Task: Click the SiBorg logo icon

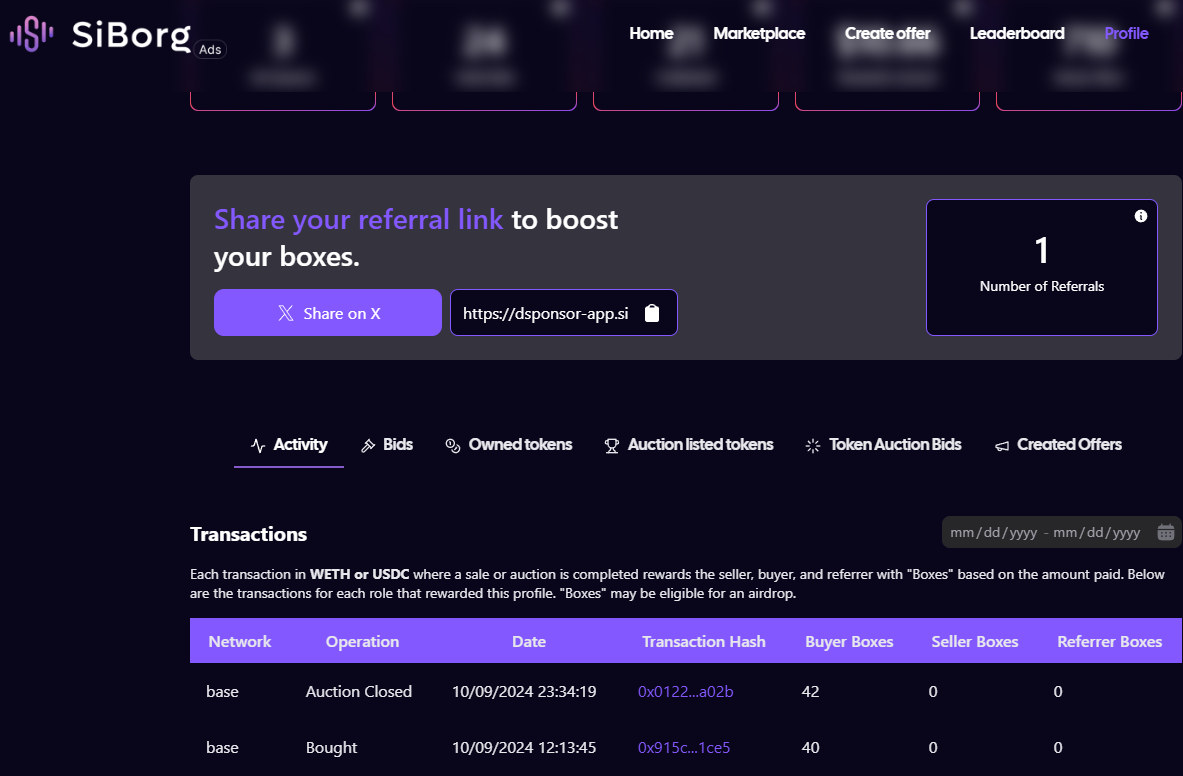Action: 31,35
